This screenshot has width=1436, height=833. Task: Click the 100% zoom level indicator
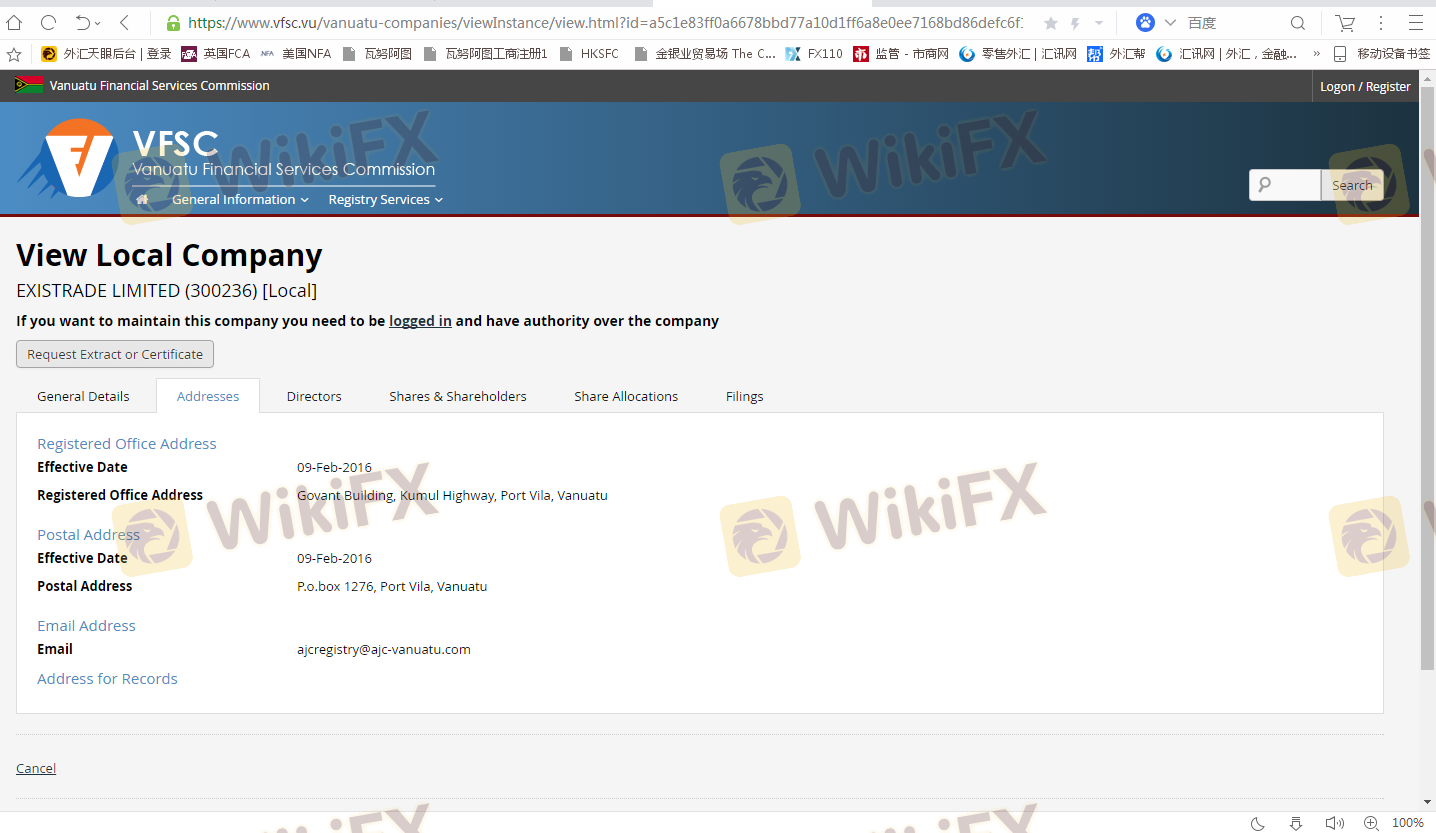coord(1408,823)
